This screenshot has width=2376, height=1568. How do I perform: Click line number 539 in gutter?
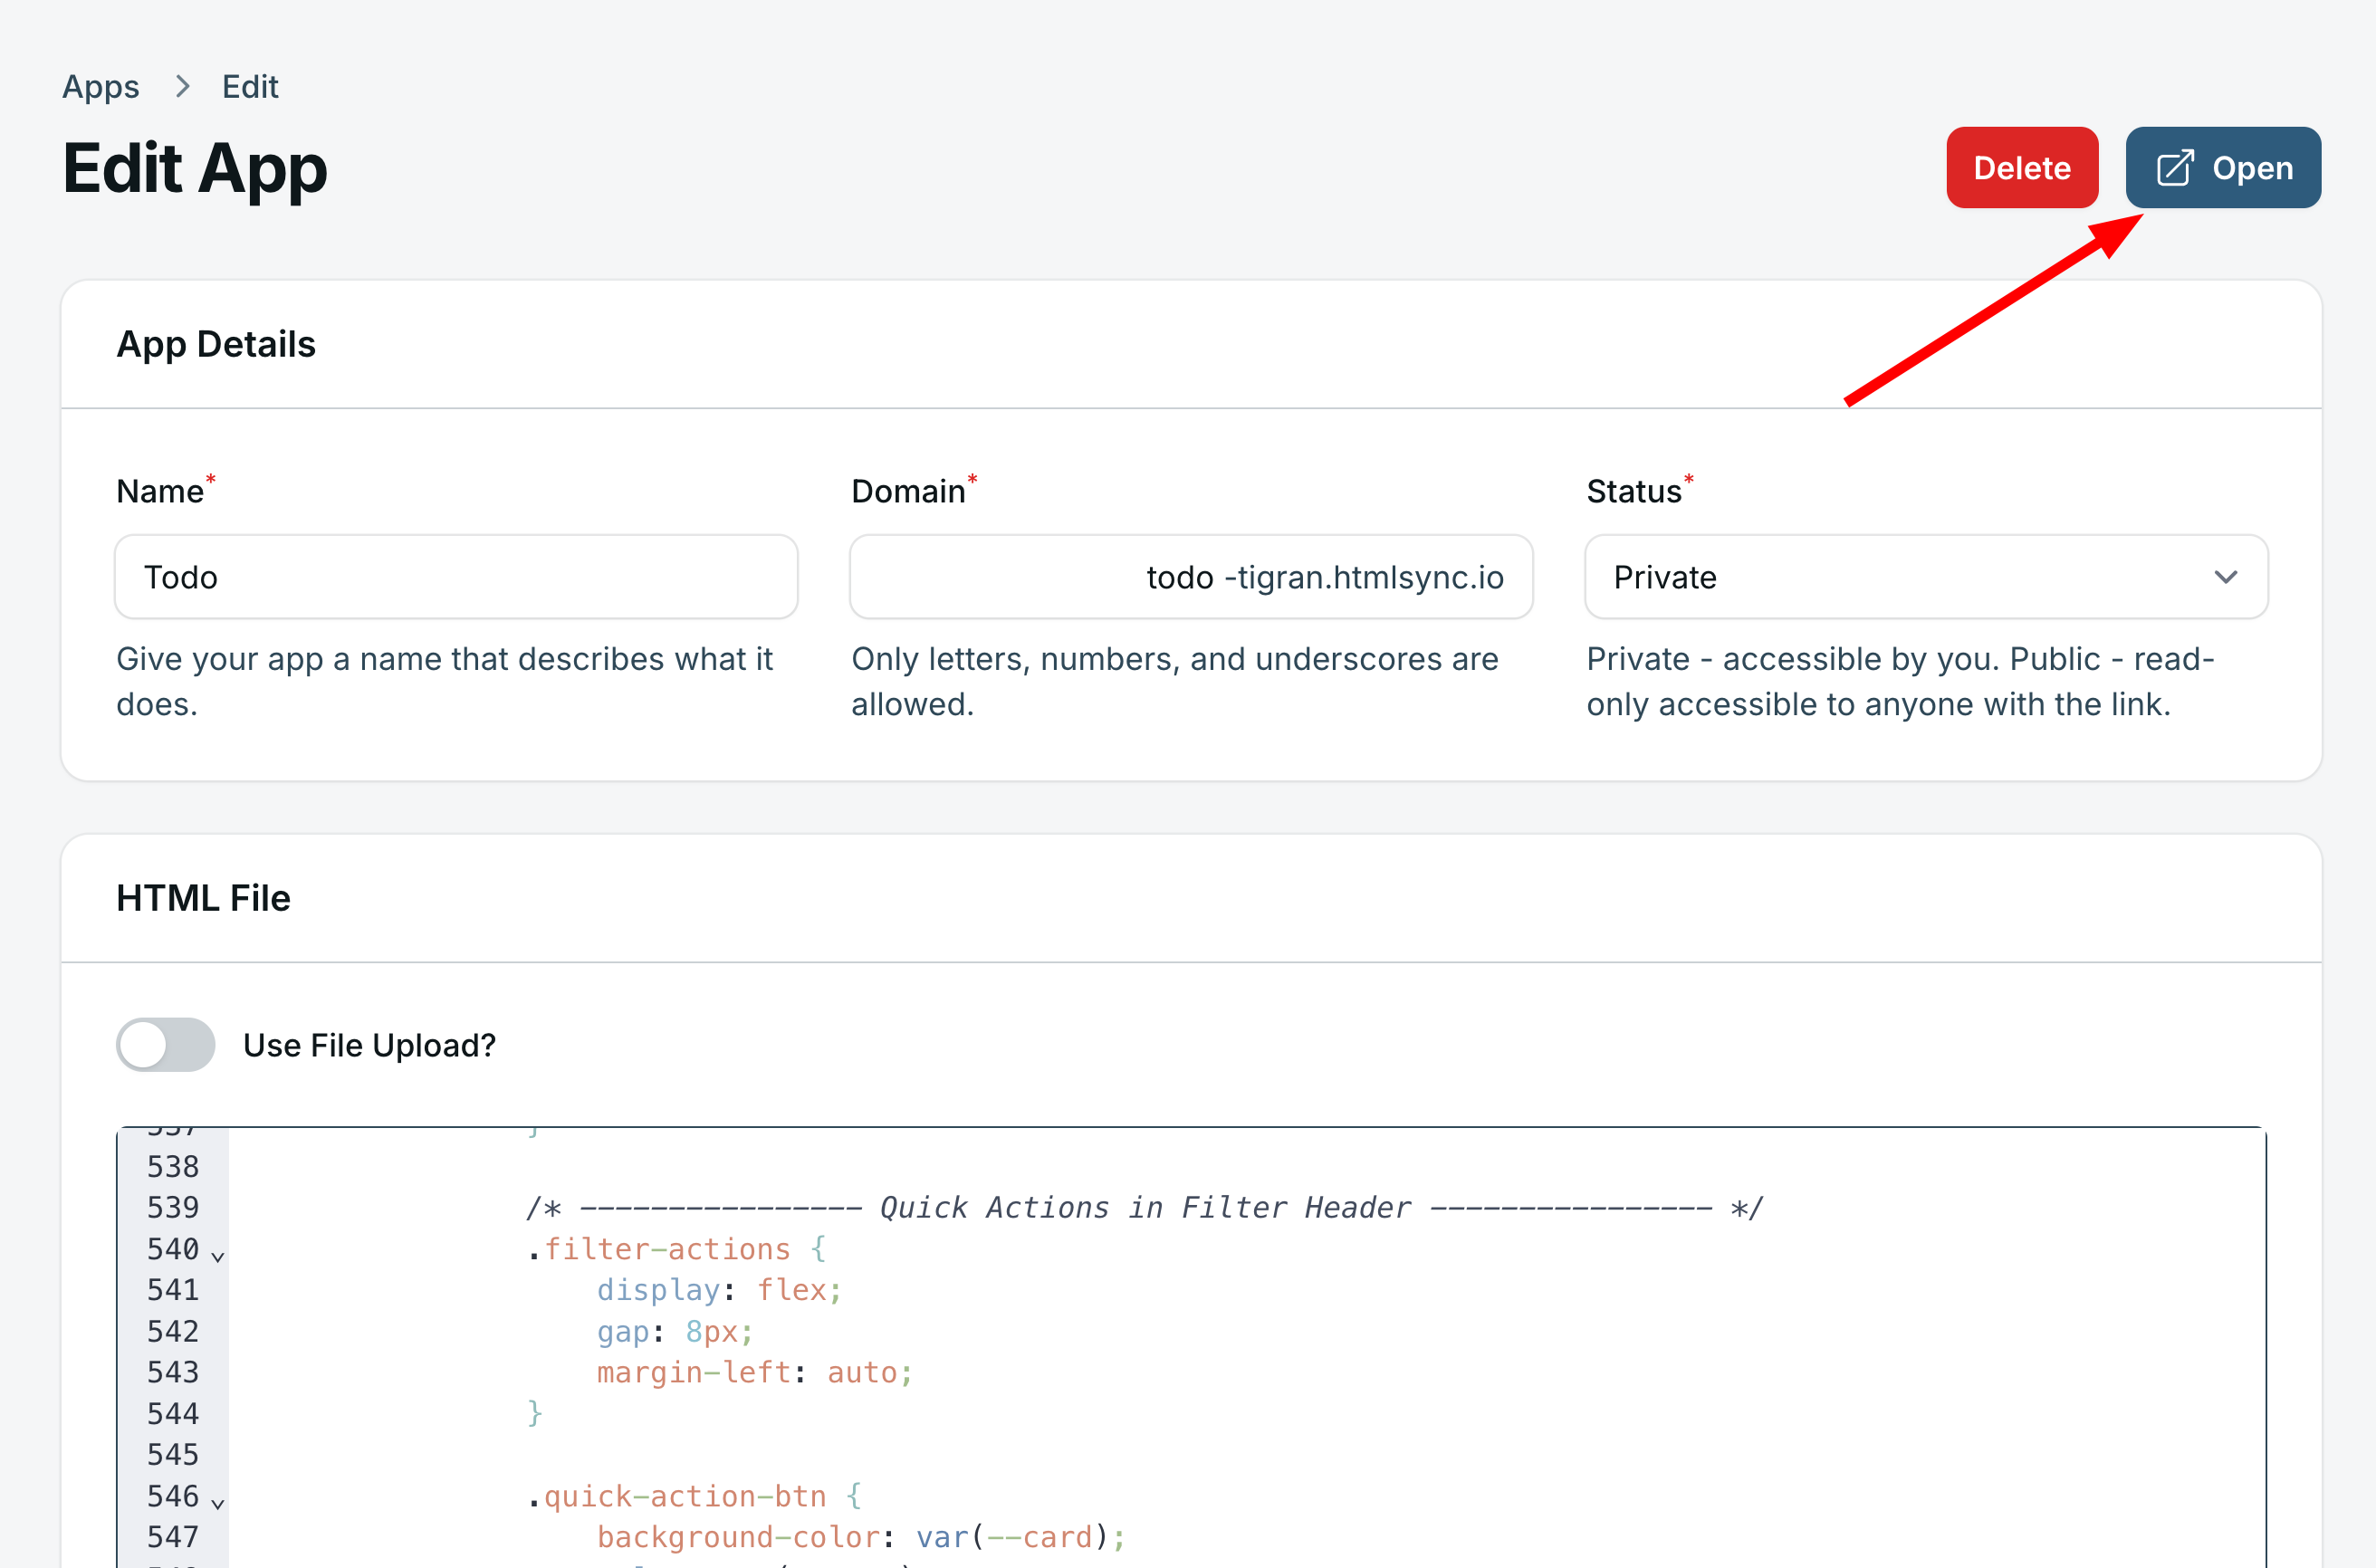173,1208
